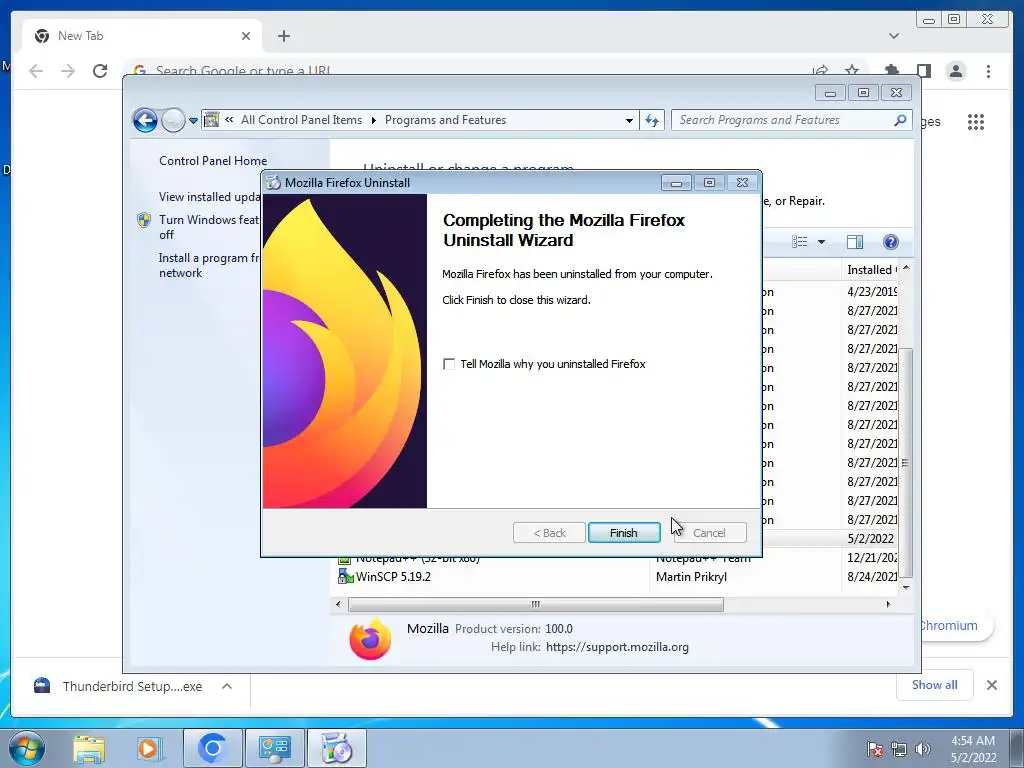
Task: Click Finish in Firefox Uninstall wizard
Action: [624, 533]
